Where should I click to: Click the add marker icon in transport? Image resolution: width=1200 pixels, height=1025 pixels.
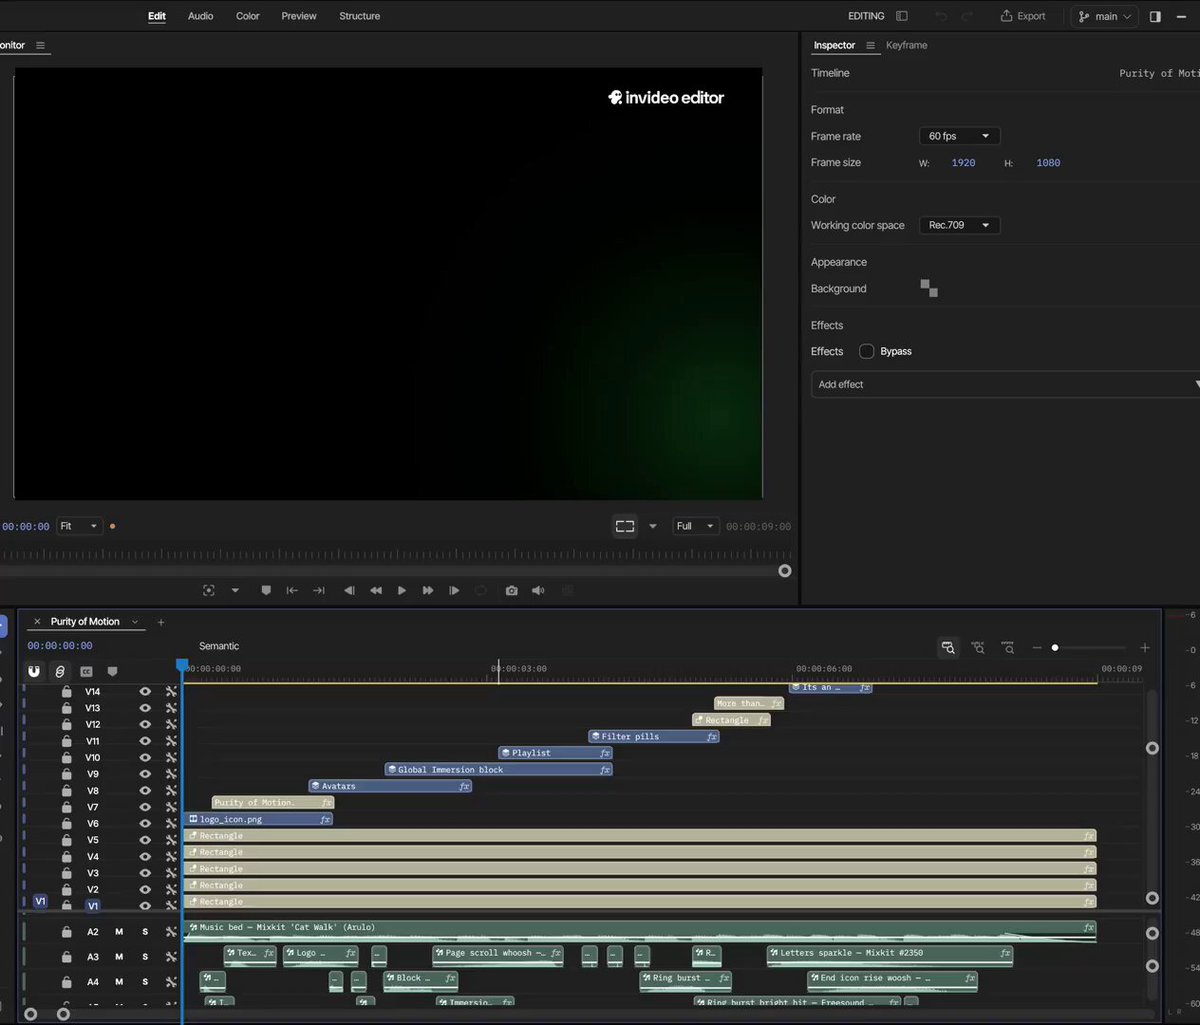(266, 591)
